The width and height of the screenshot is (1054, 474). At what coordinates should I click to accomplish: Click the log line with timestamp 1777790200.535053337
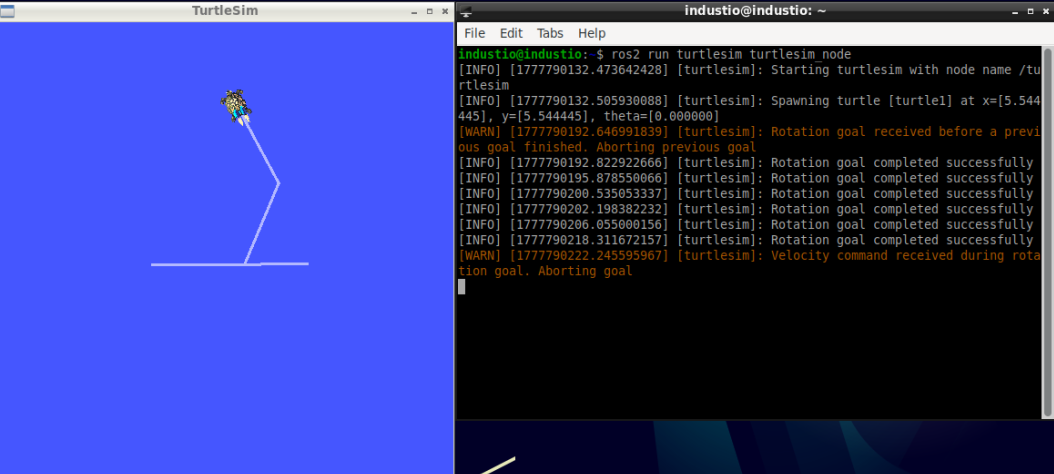[x=745, y=194]
